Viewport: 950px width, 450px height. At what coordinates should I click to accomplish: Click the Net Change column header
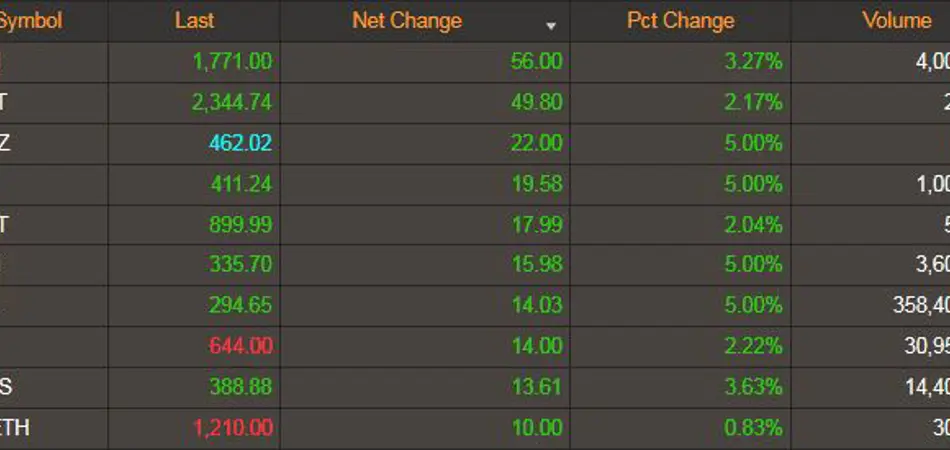point(407,20)
